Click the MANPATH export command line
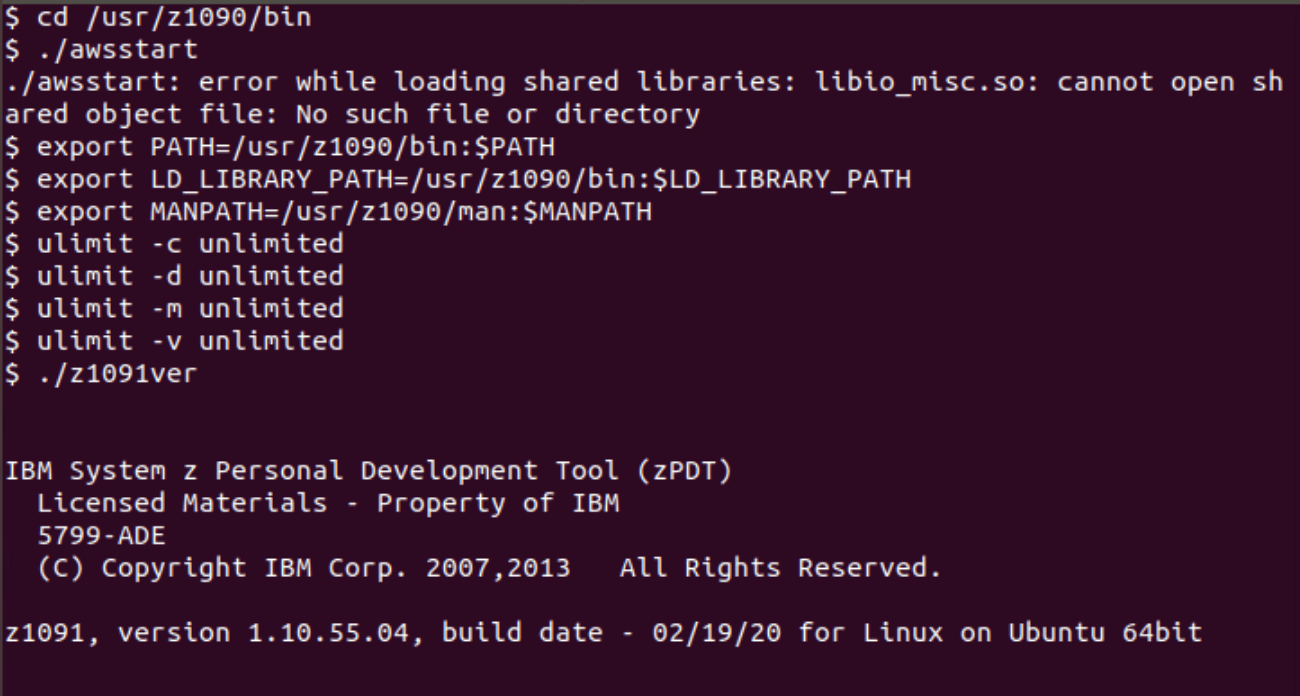Screen dimensions: 1300x696 click(343, 212)
